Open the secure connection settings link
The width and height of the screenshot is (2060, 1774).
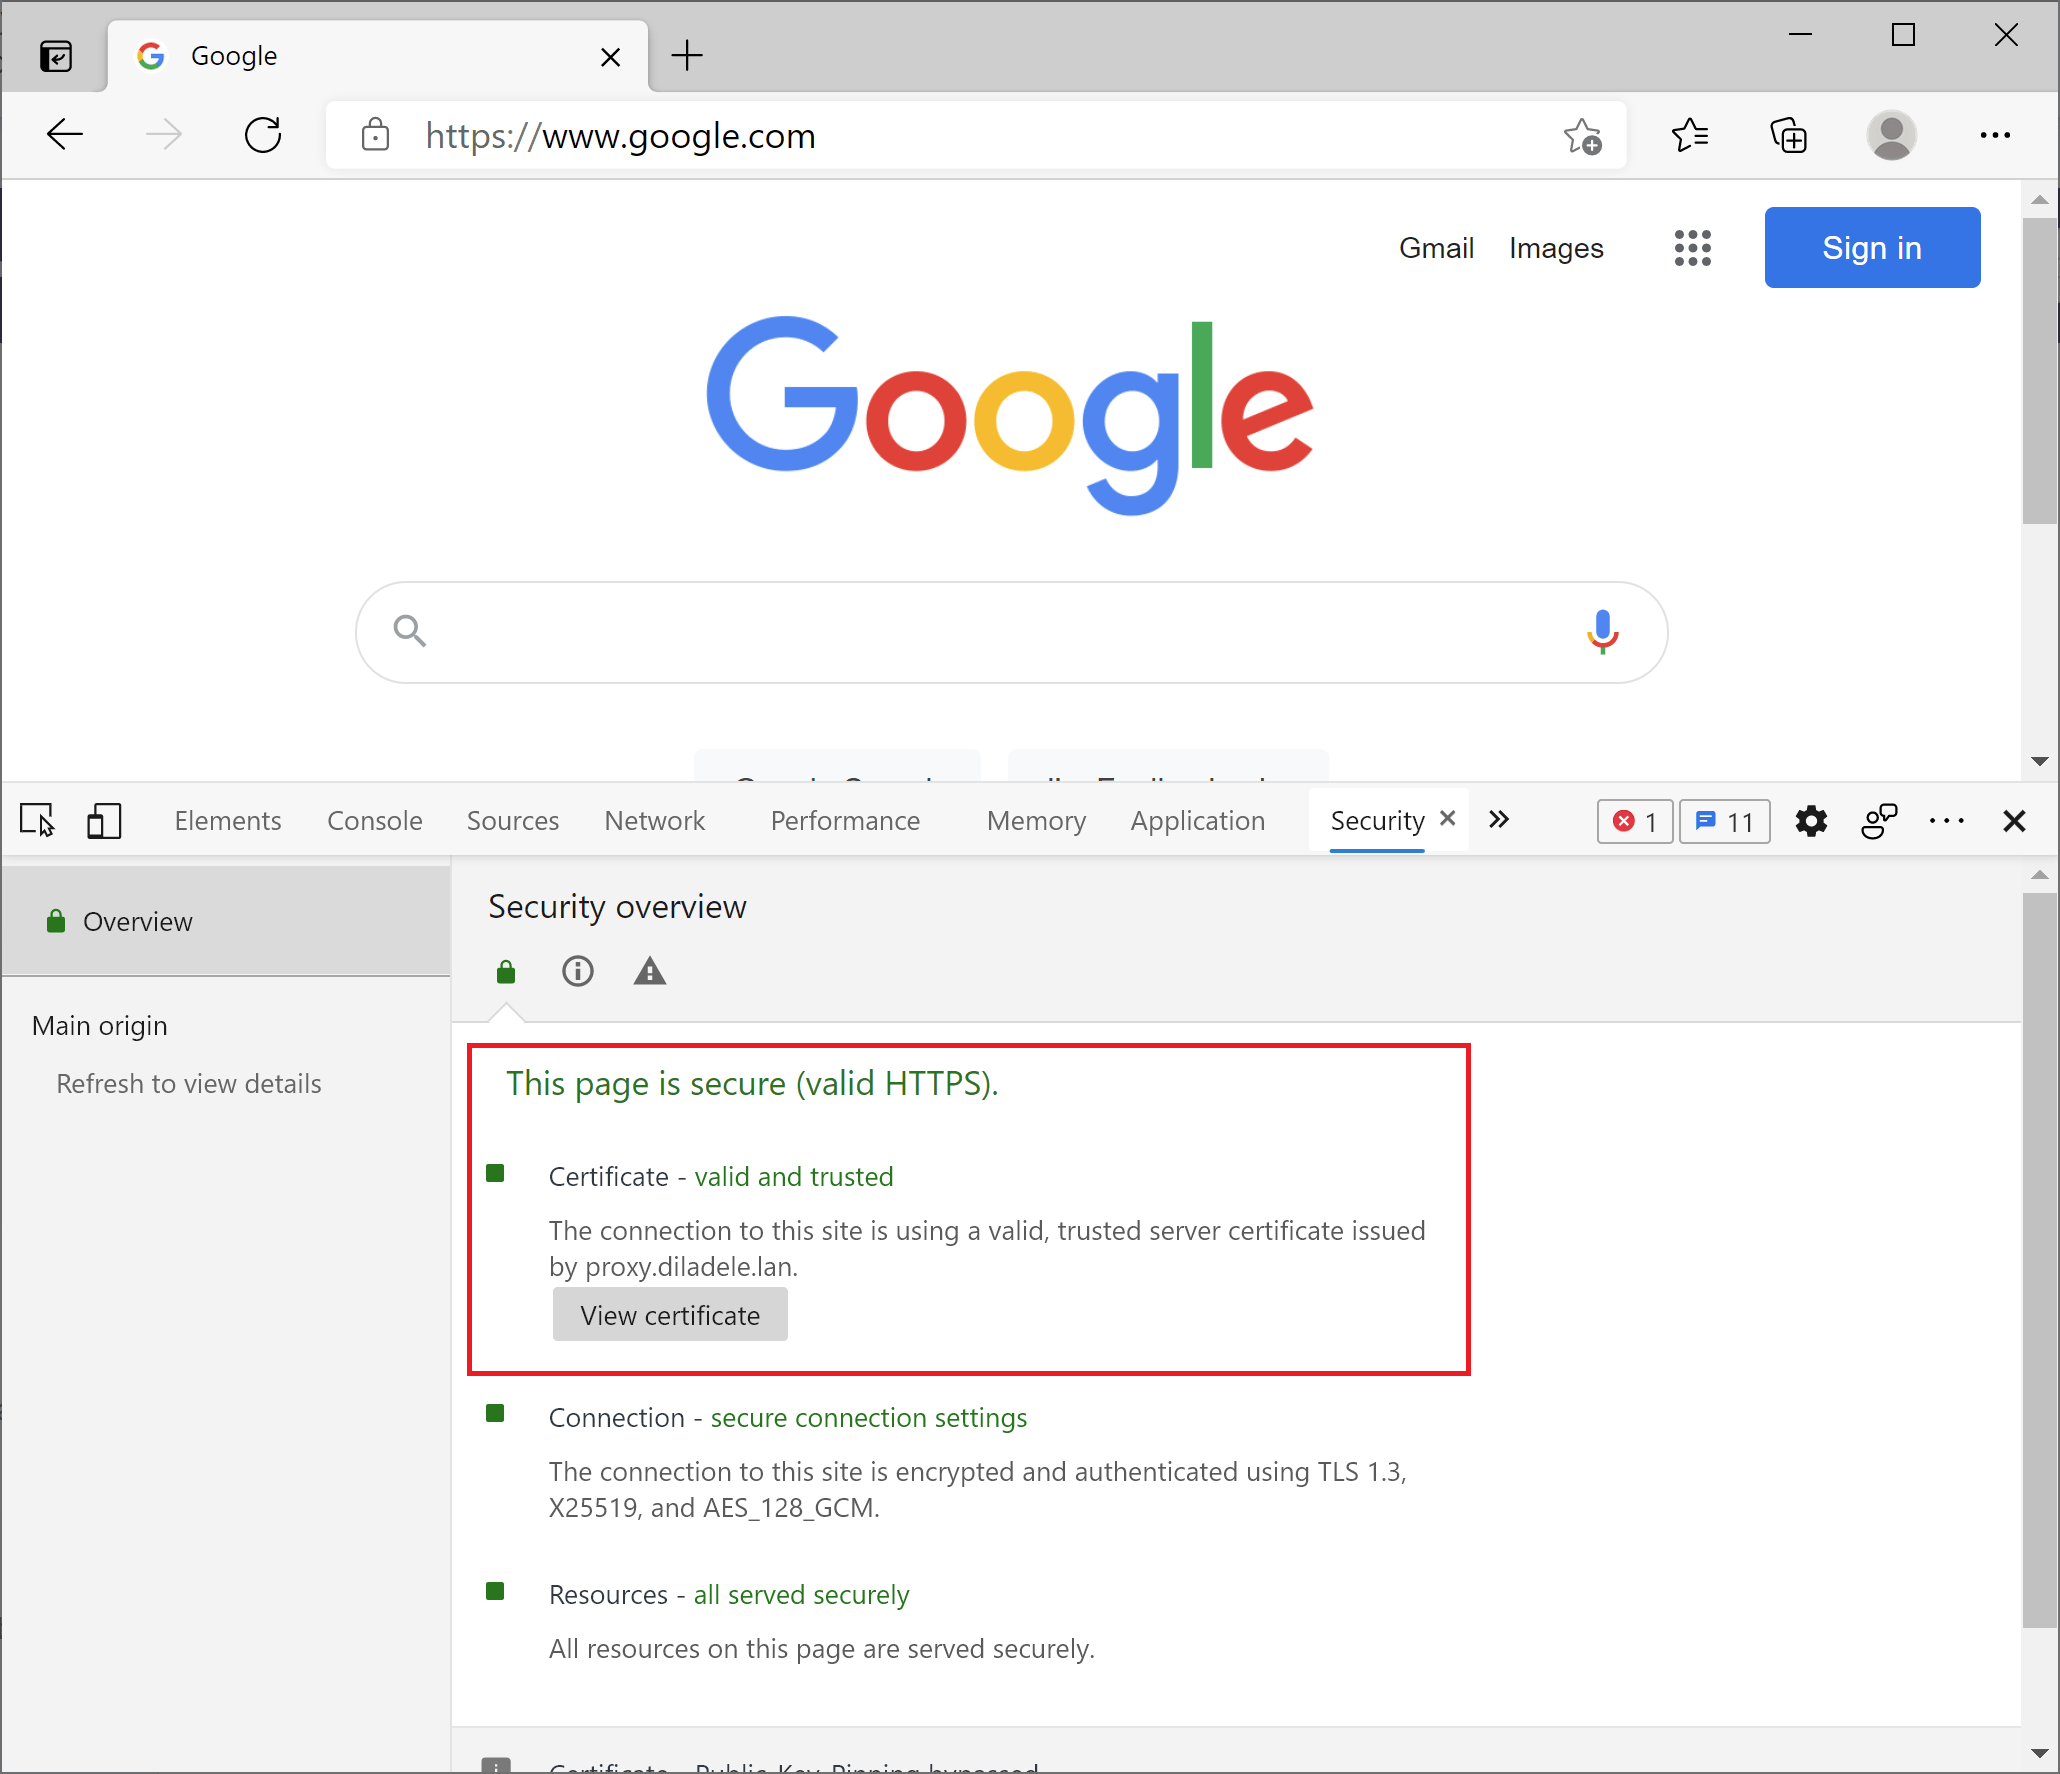[868, 1417]
